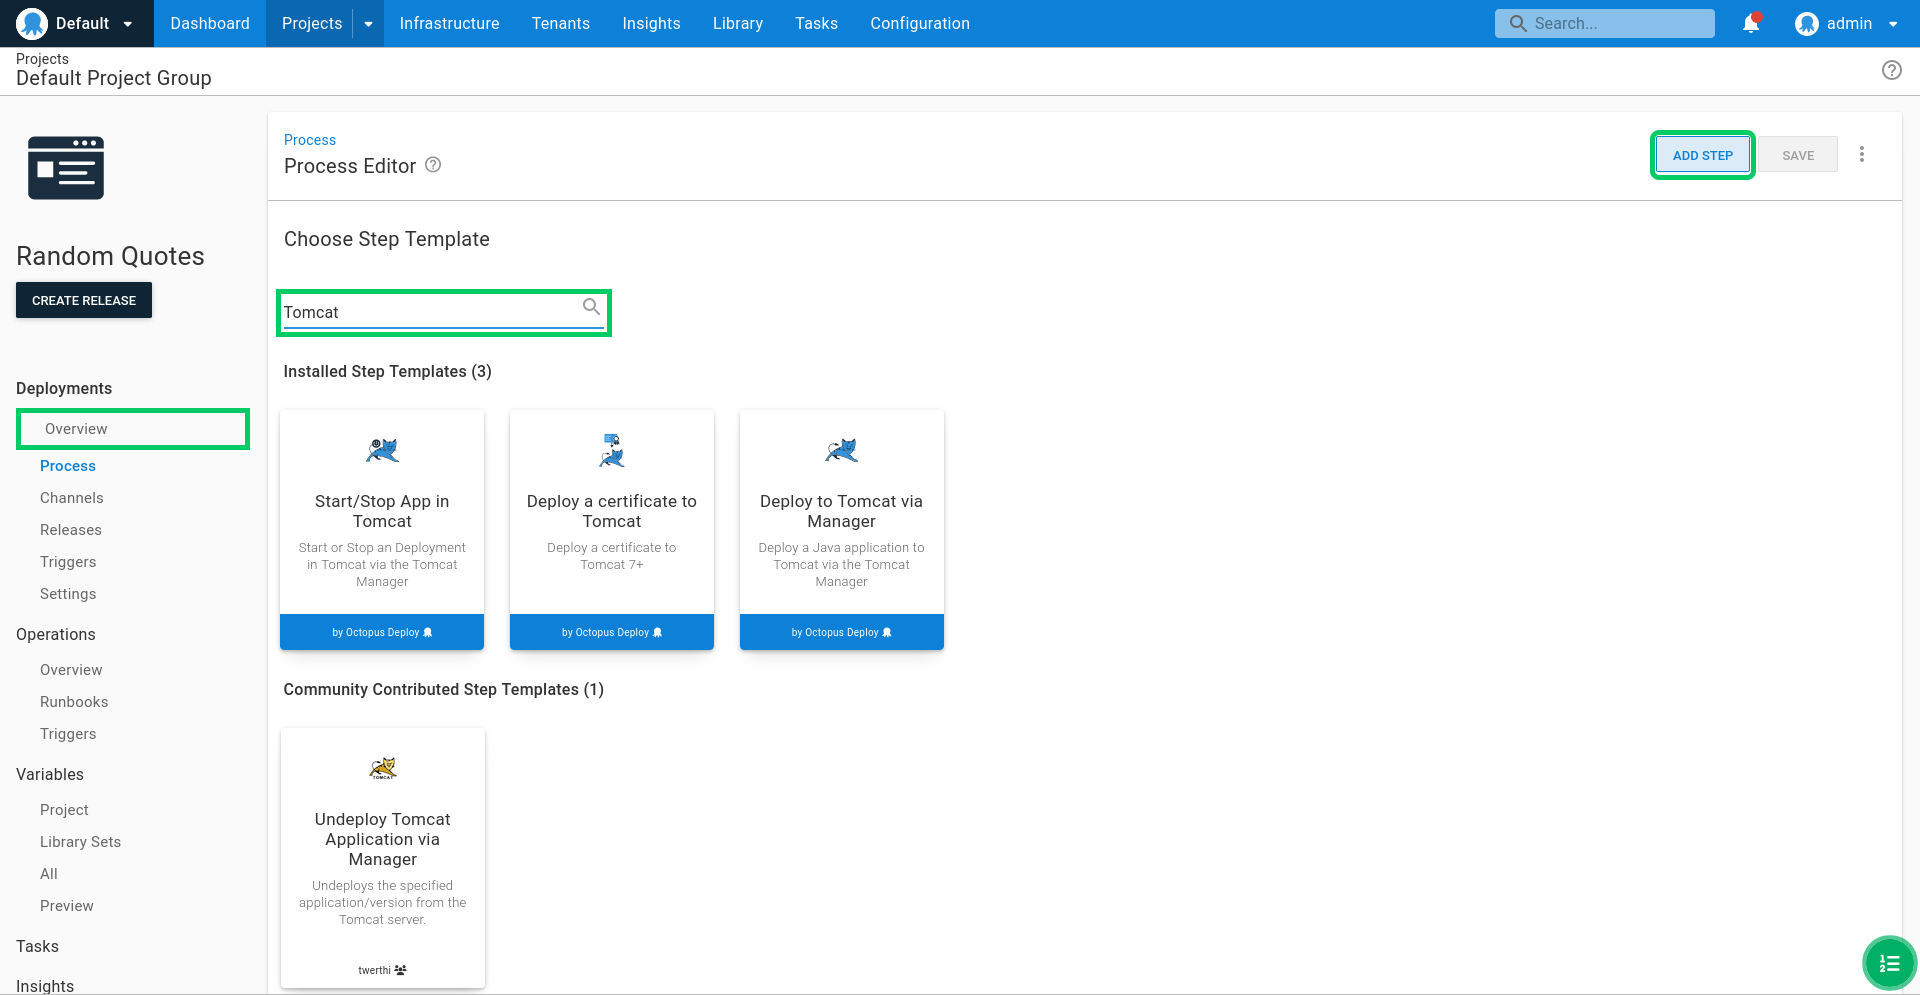Click the Deploy a certificate to Tomcat icon
Screen dimensions: 1920x995
[612, 451]
